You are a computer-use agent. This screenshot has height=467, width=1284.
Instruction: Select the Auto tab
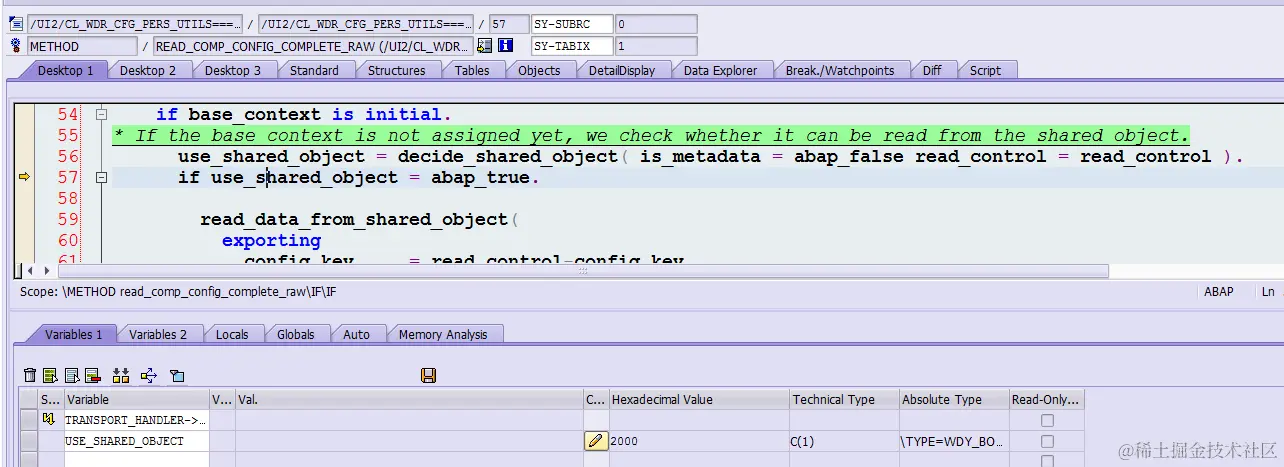356,334
